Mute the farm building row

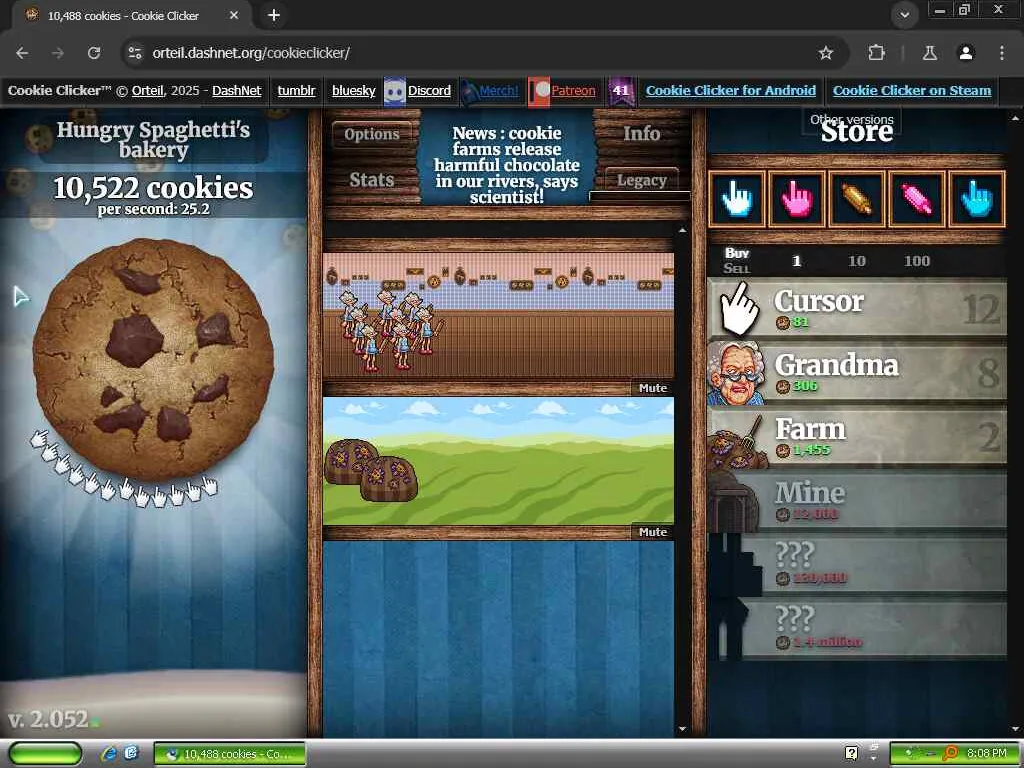[x=653, y=532]
